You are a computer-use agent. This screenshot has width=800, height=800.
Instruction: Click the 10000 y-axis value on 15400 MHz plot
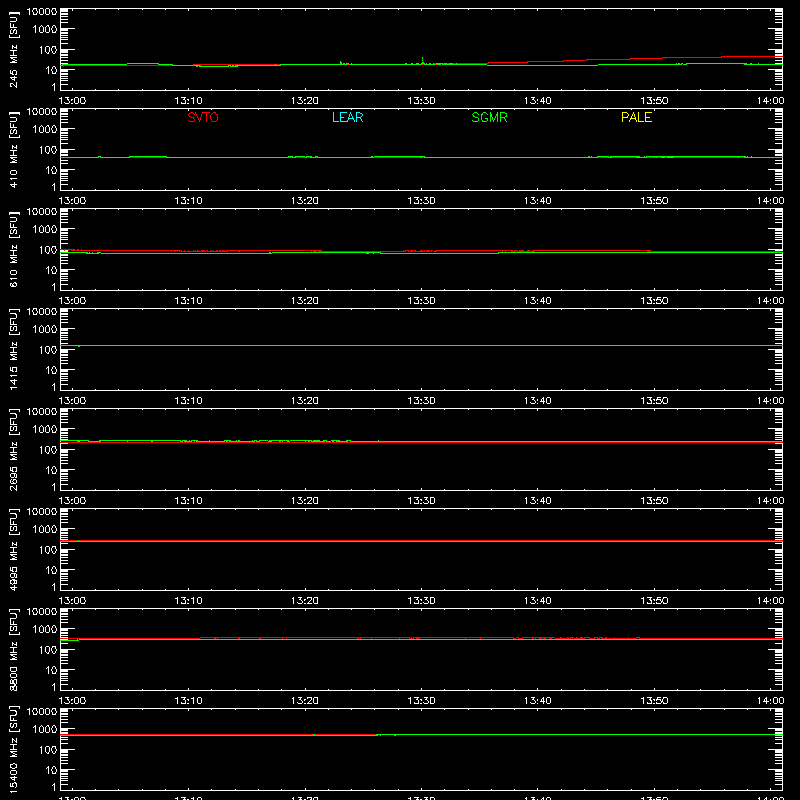click(x=42, y=712)
